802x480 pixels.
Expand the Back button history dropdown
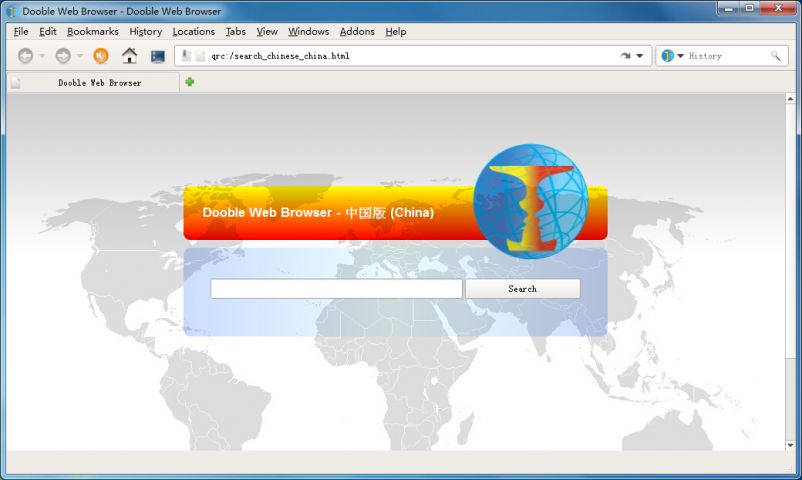click(42, 56)
